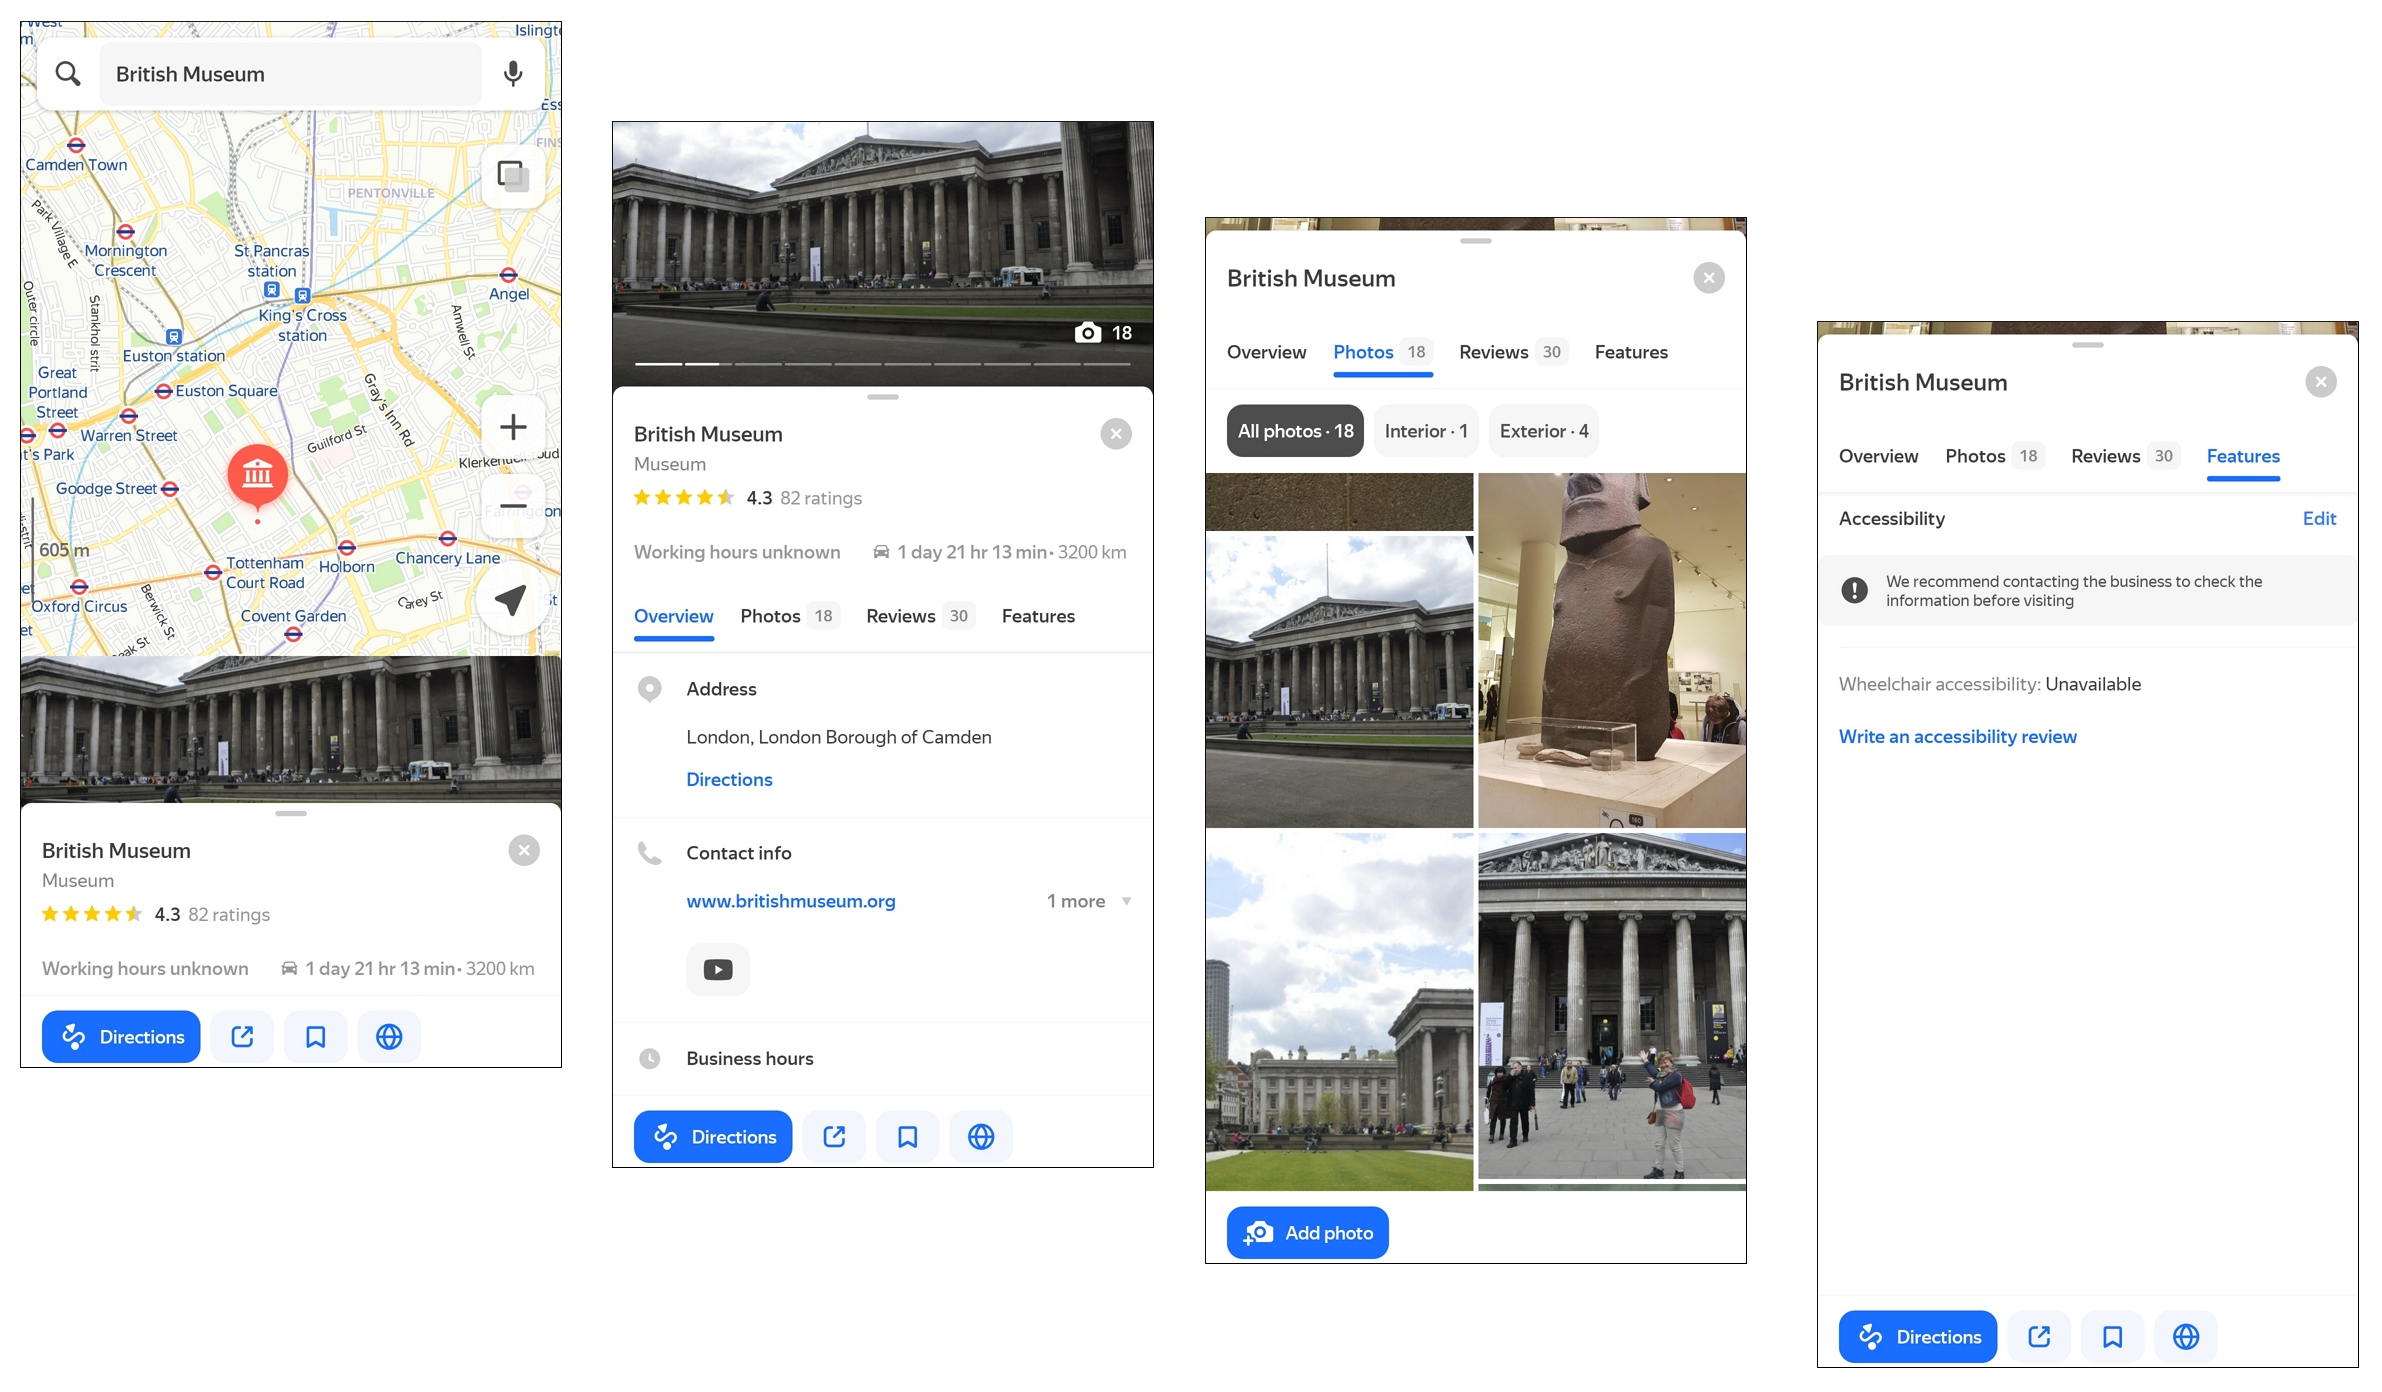The height and width of the screenshot is (1392, 2382).
Task: Click the bookmark icon in Features panel
Action: (2112, 1337)
